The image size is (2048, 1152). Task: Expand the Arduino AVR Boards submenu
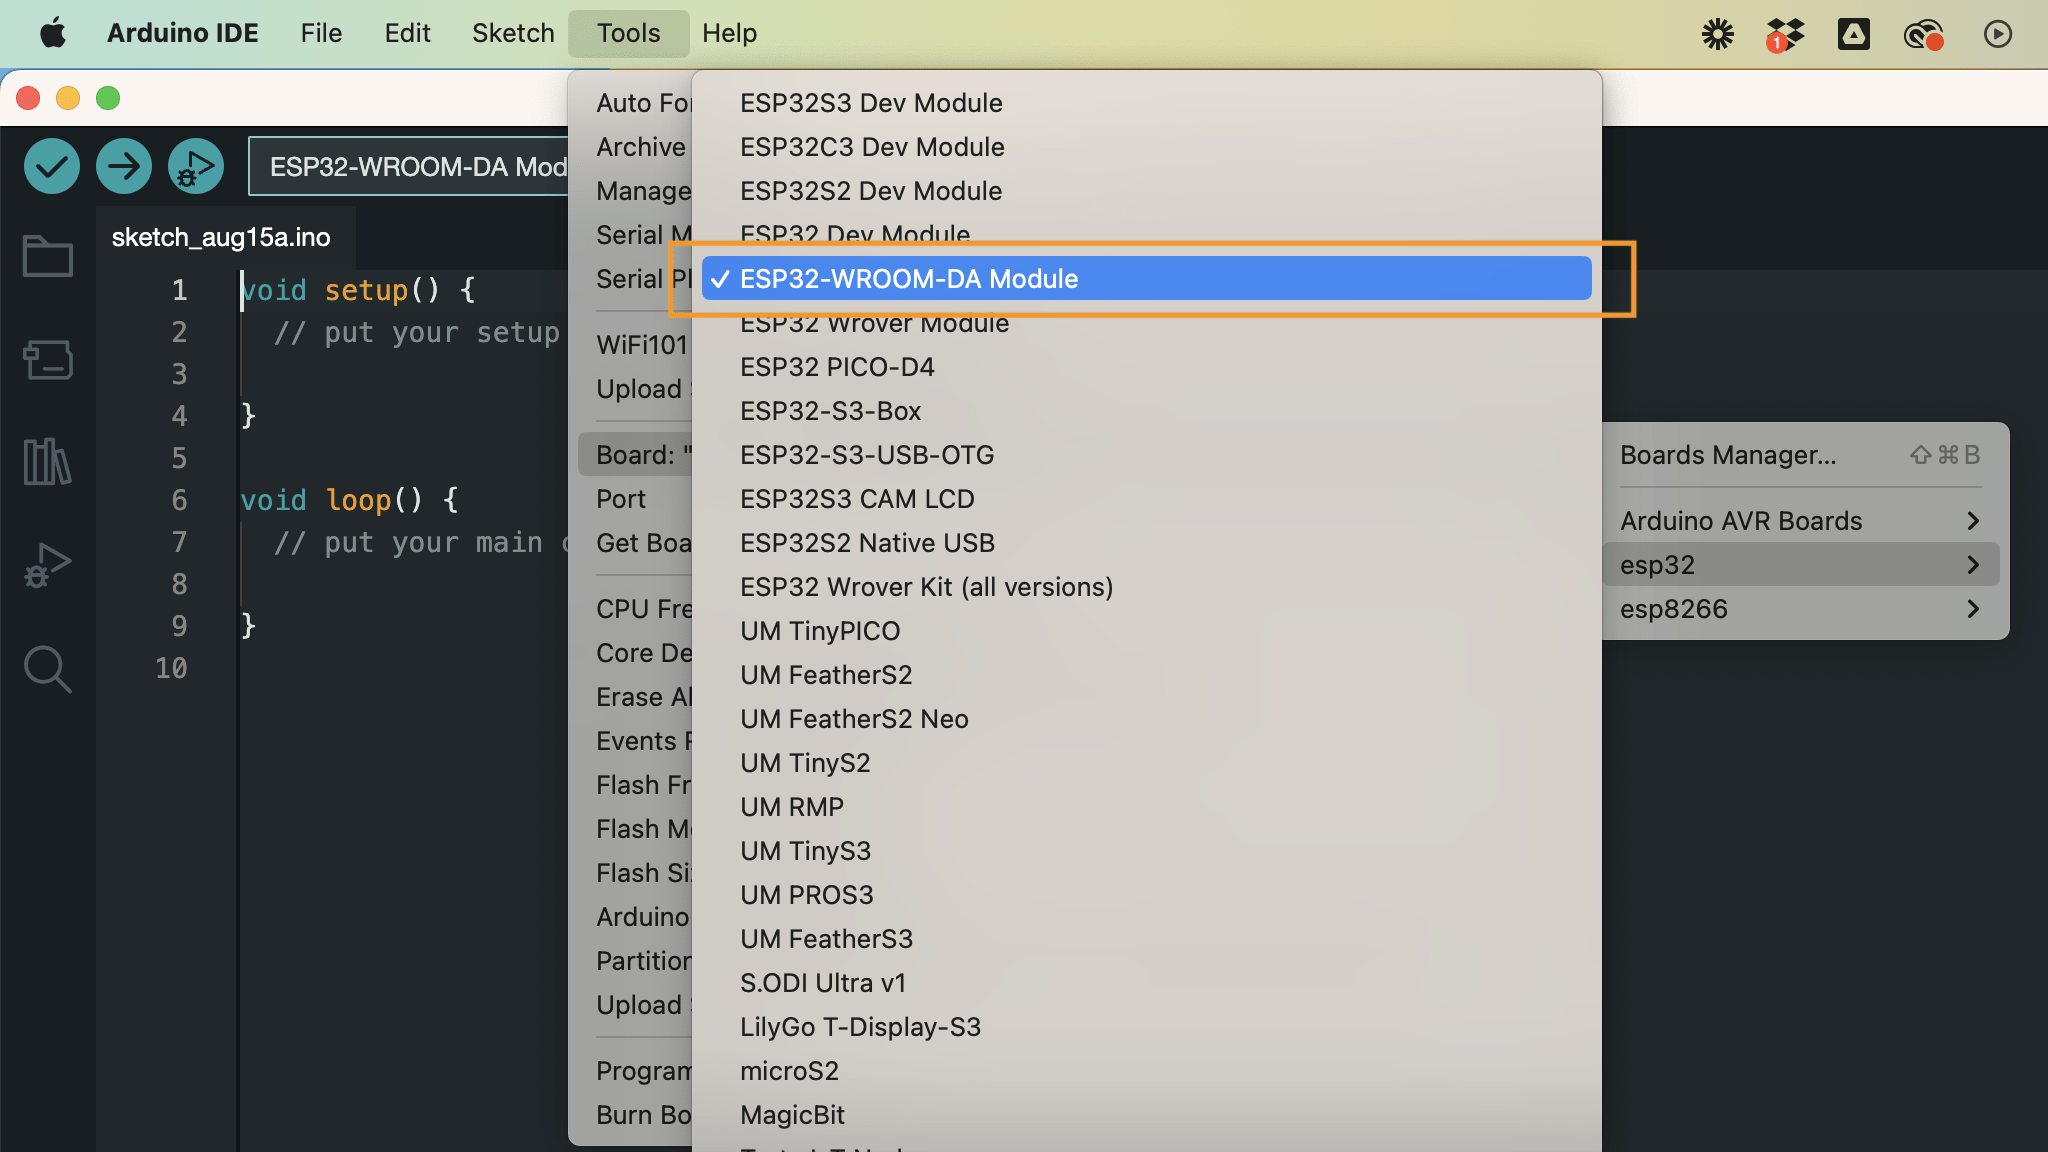click(1800, 521)
